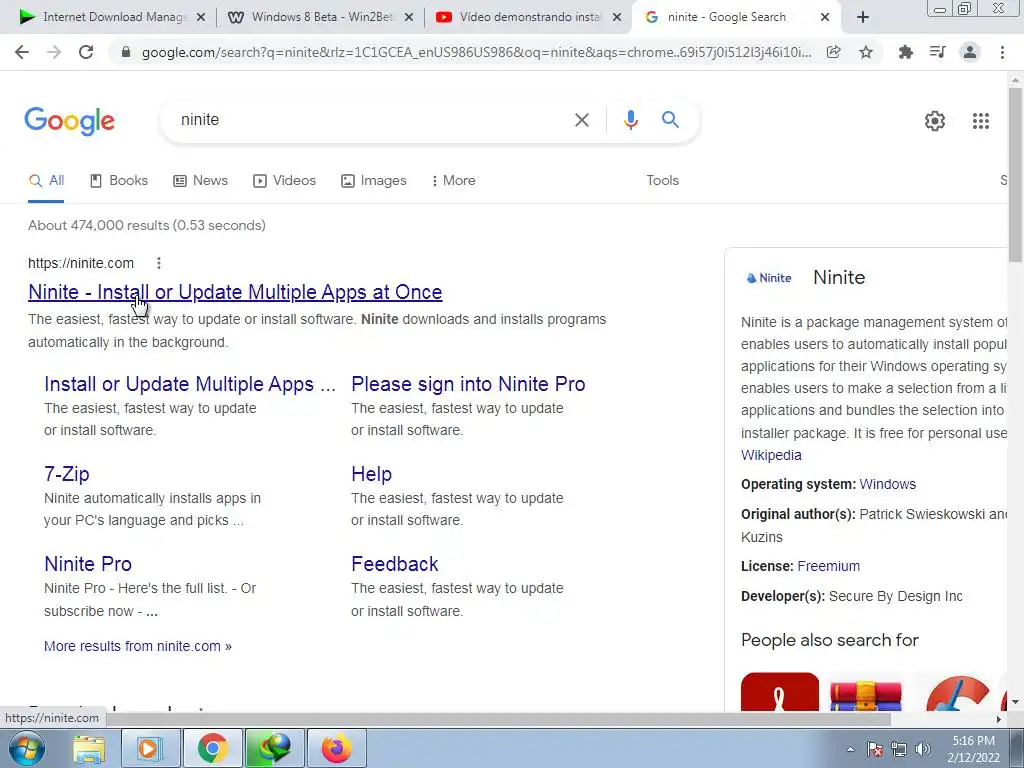Open the Chrome profile avatar
This screenshot has height=768, width=1024.
click(970, 52)
